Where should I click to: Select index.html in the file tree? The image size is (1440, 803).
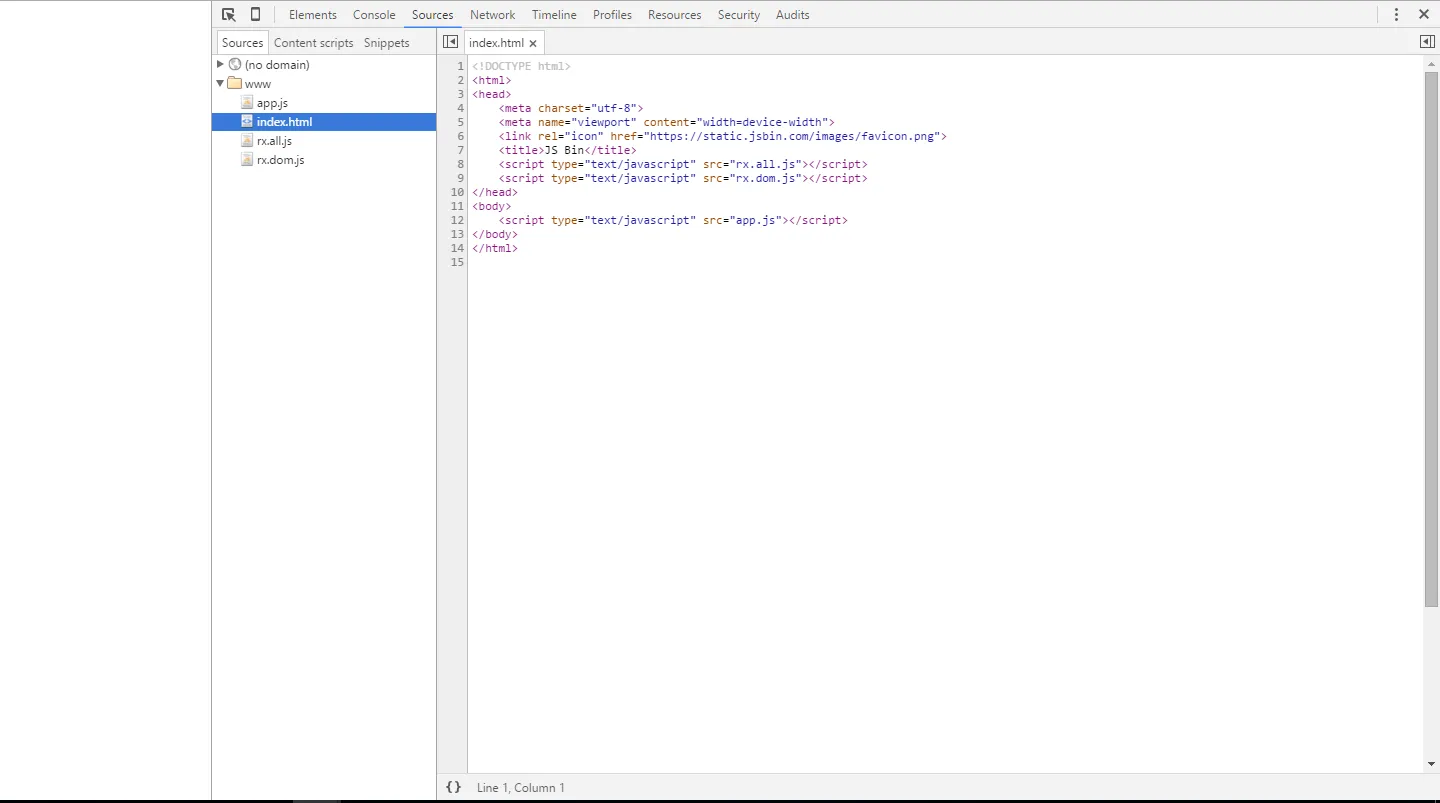(x=284, y=122)
